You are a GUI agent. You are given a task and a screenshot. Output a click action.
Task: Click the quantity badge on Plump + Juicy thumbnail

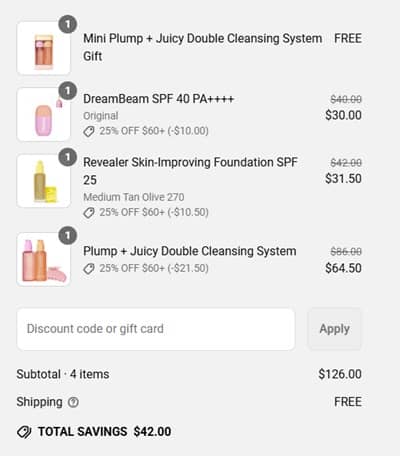coord(68,235)
